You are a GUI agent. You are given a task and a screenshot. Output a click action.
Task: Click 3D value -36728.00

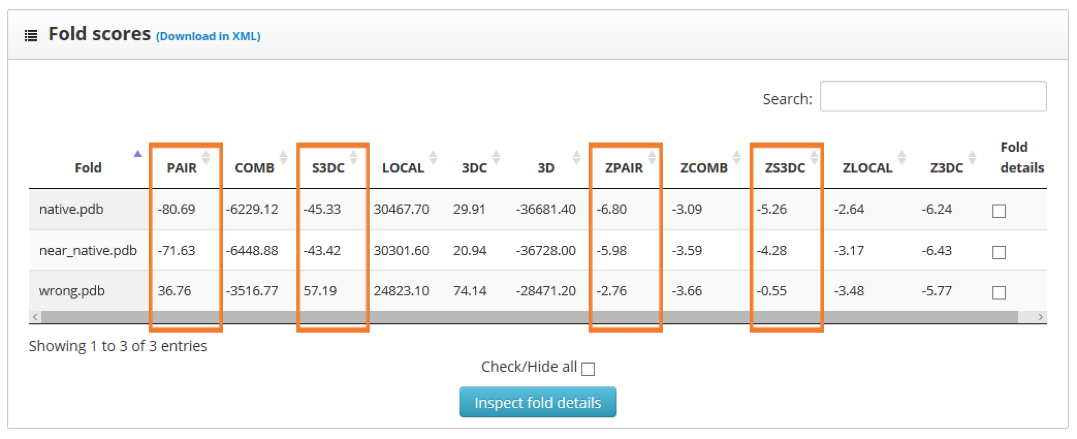click(545, 251)
